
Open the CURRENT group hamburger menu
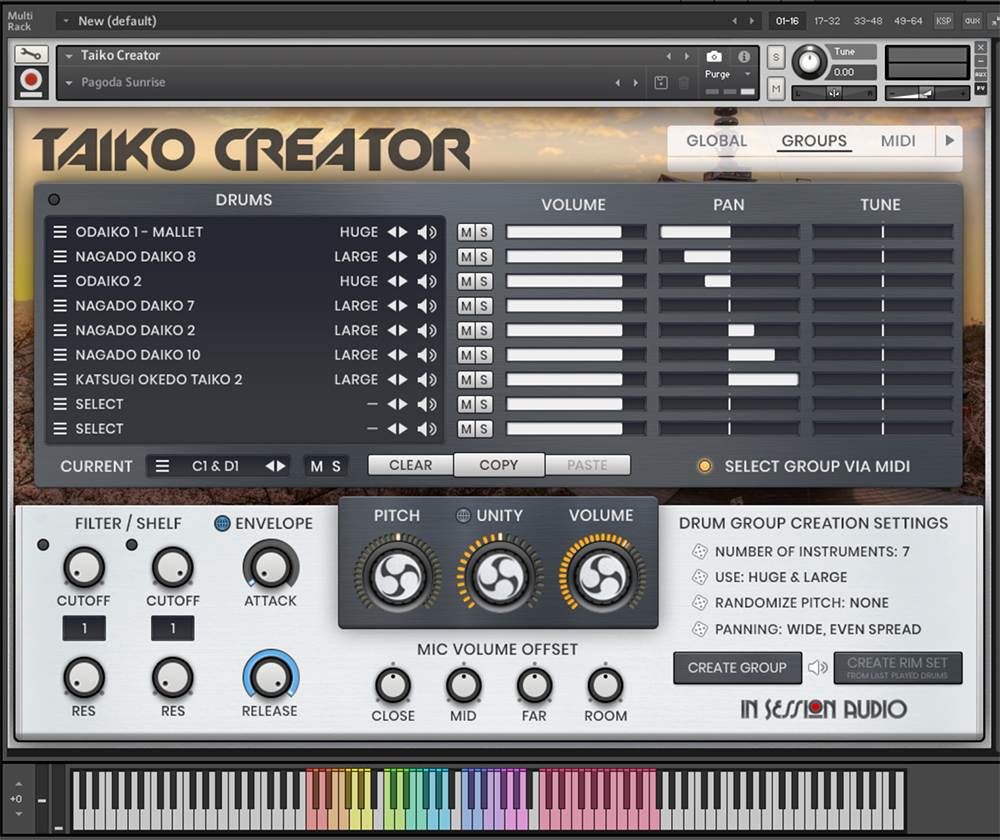coord(163,466)
